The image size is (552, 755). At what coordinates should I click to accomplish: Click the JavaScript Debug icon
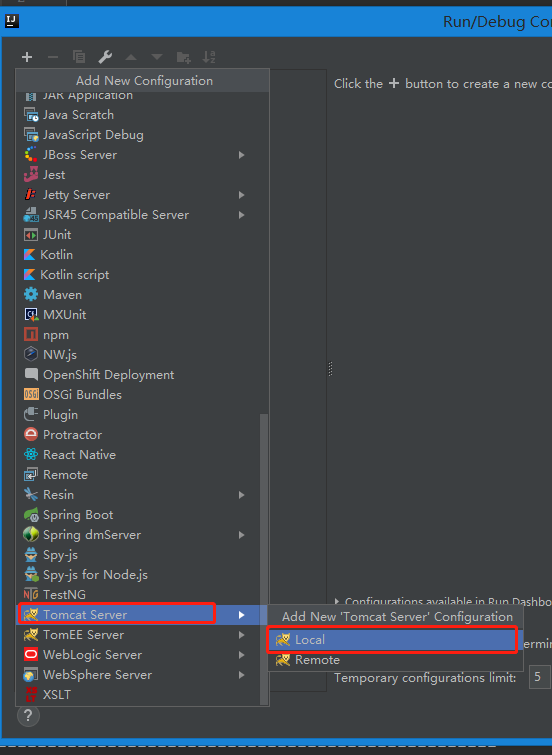31,135
